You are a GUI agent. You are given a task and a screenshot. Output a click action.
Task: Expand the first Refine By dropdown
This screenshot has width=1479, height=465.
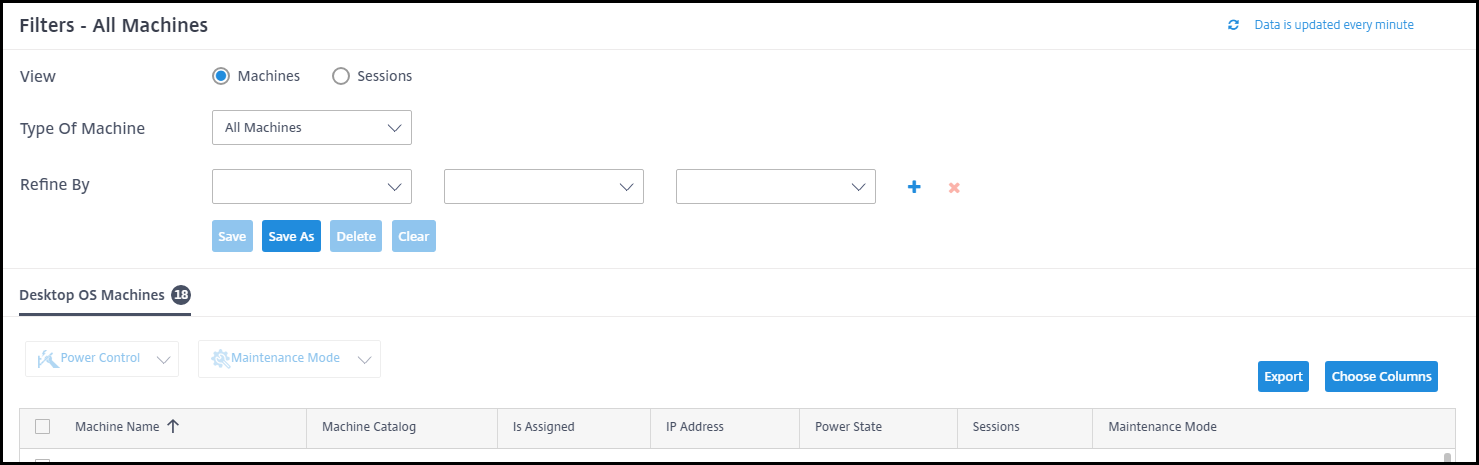312,187
